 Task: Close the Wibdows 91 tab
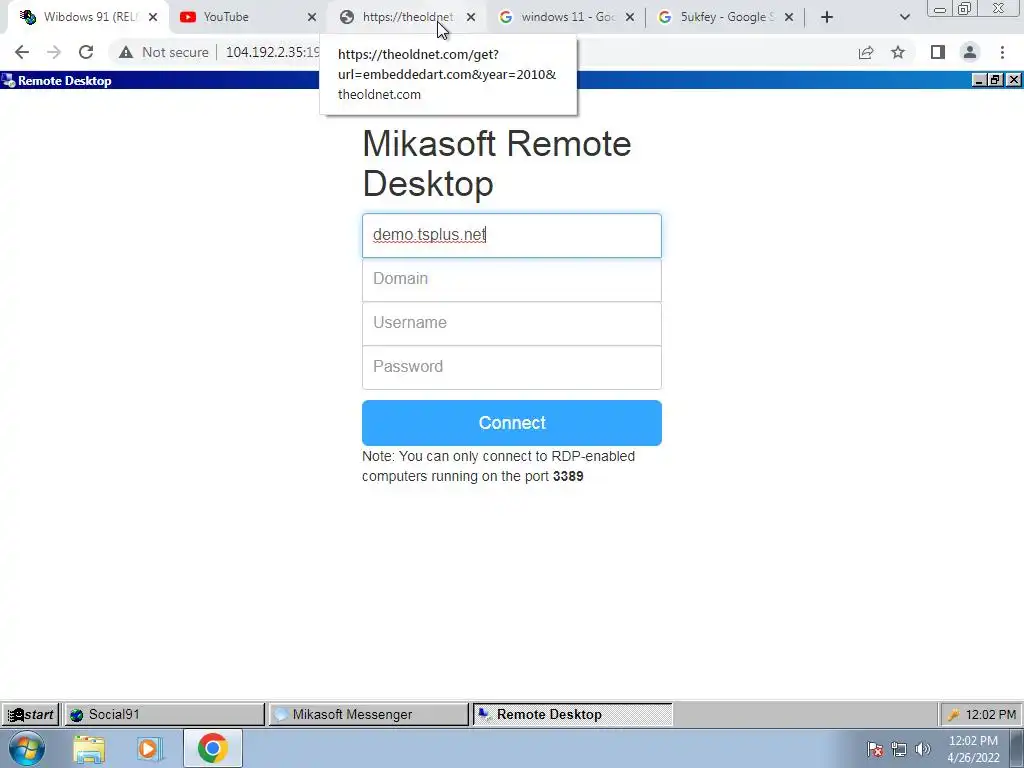tap(153, 17)
